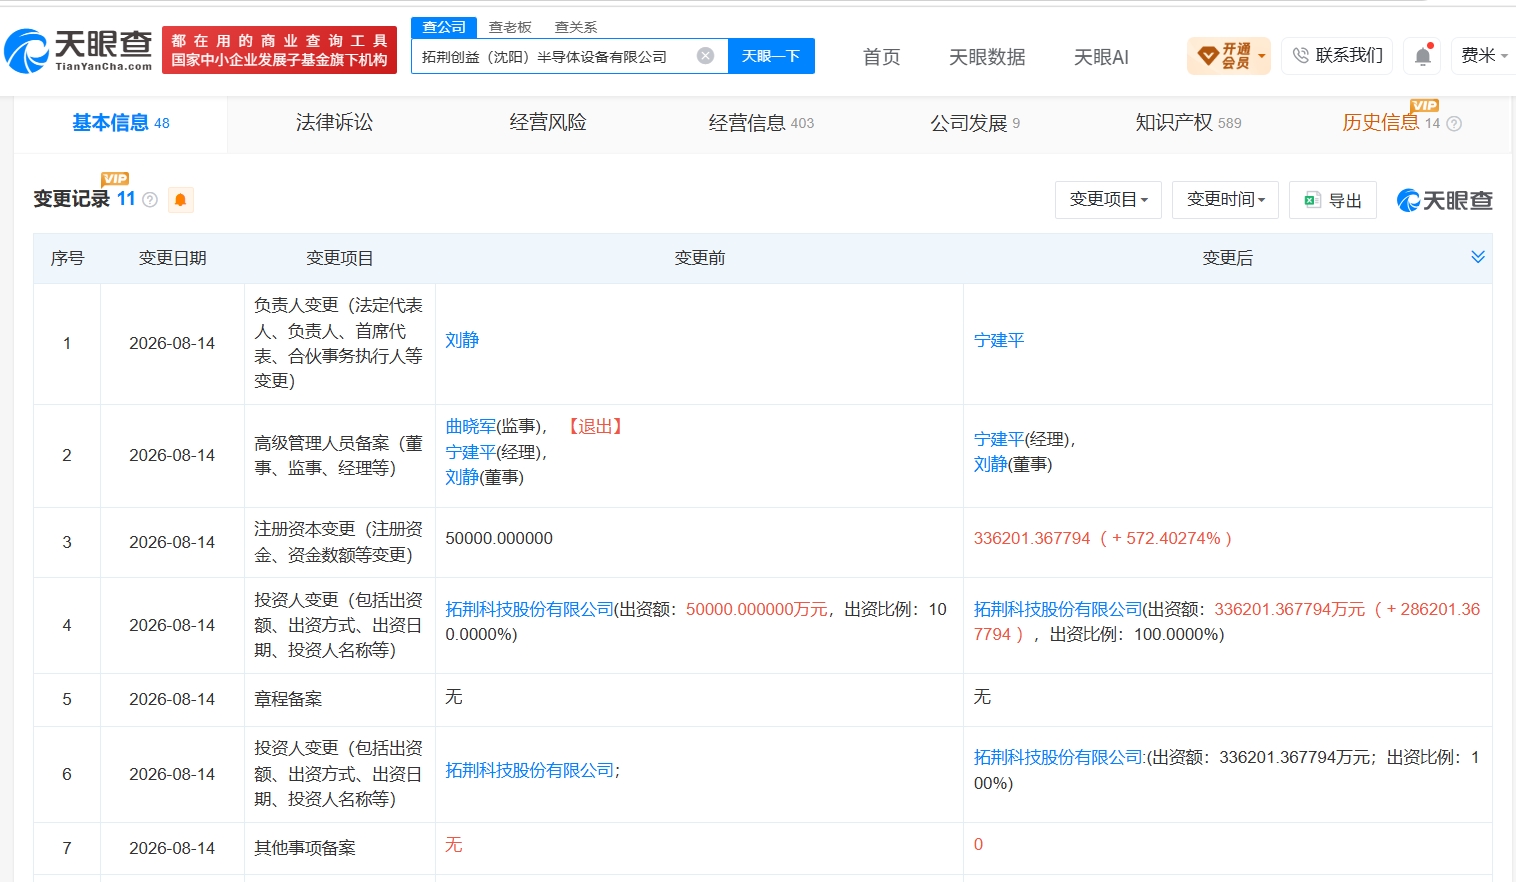Click the 导出 export button
1516x882 pixels.
1333,200
